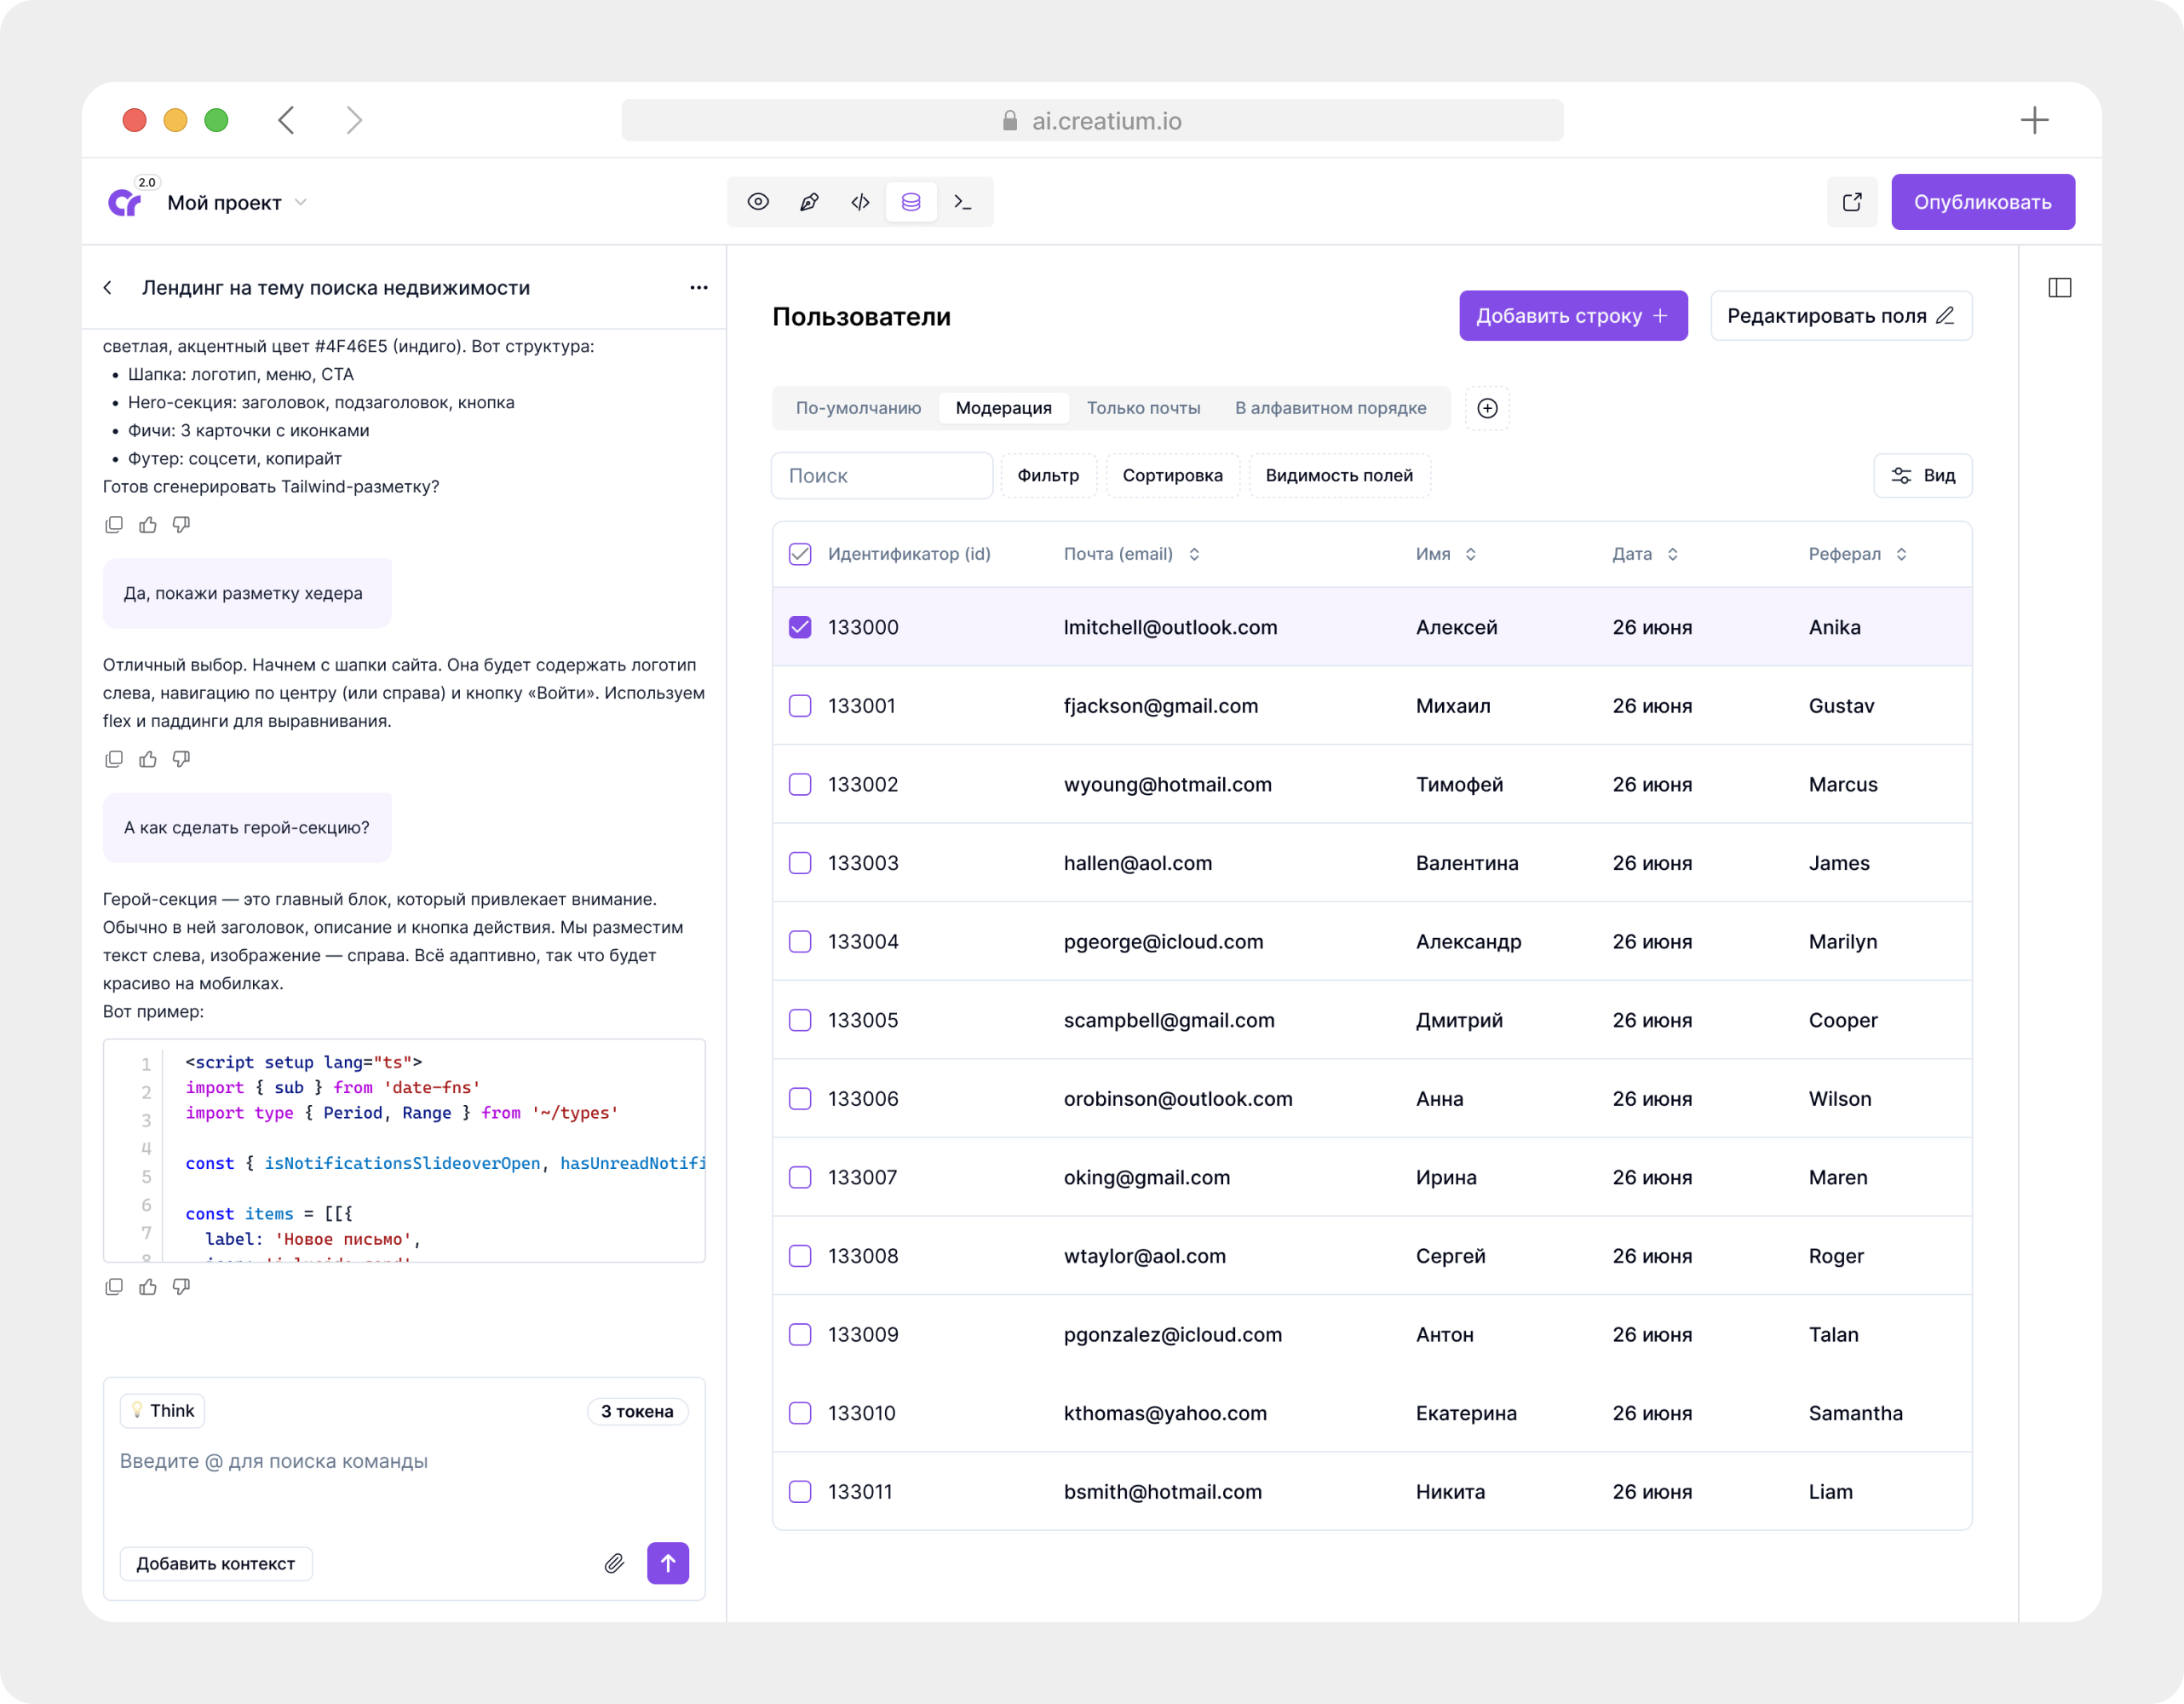The height and width of the screenshot is (1704, 2184).
Task: Open Редактировать поля
Action: click(1841, 316)
